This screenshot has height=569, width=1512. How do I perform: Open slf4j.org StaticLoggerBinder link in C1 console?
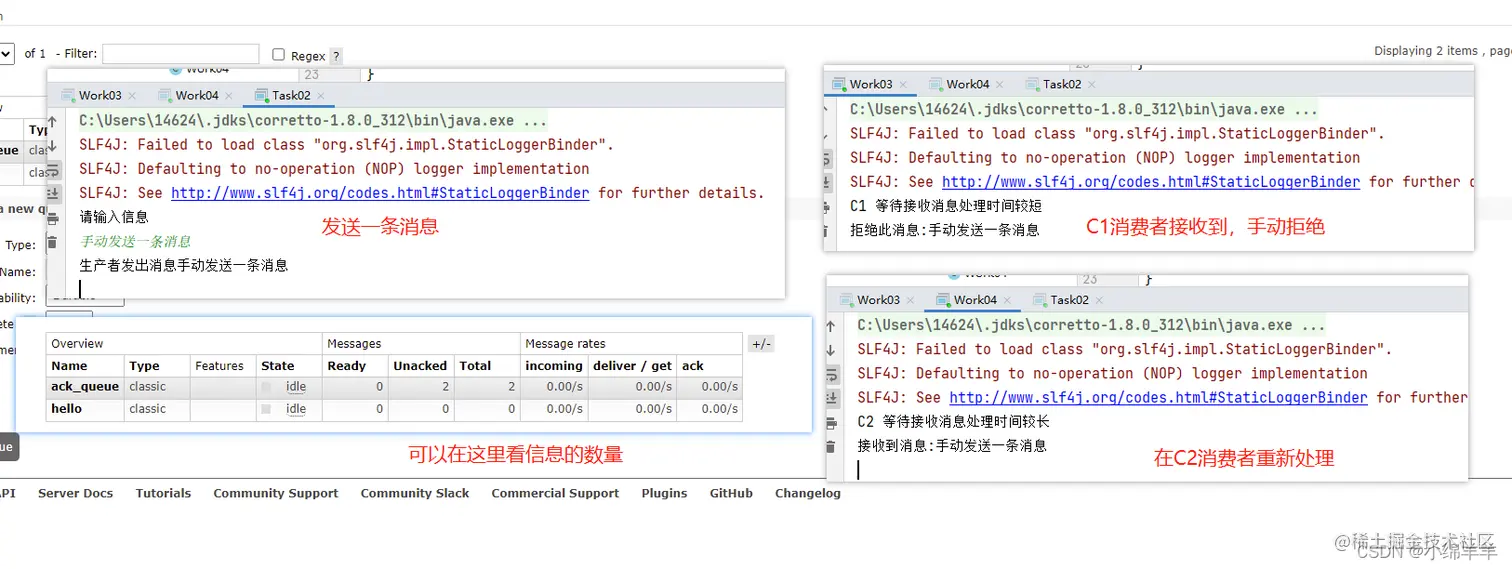coord(1151,182)
